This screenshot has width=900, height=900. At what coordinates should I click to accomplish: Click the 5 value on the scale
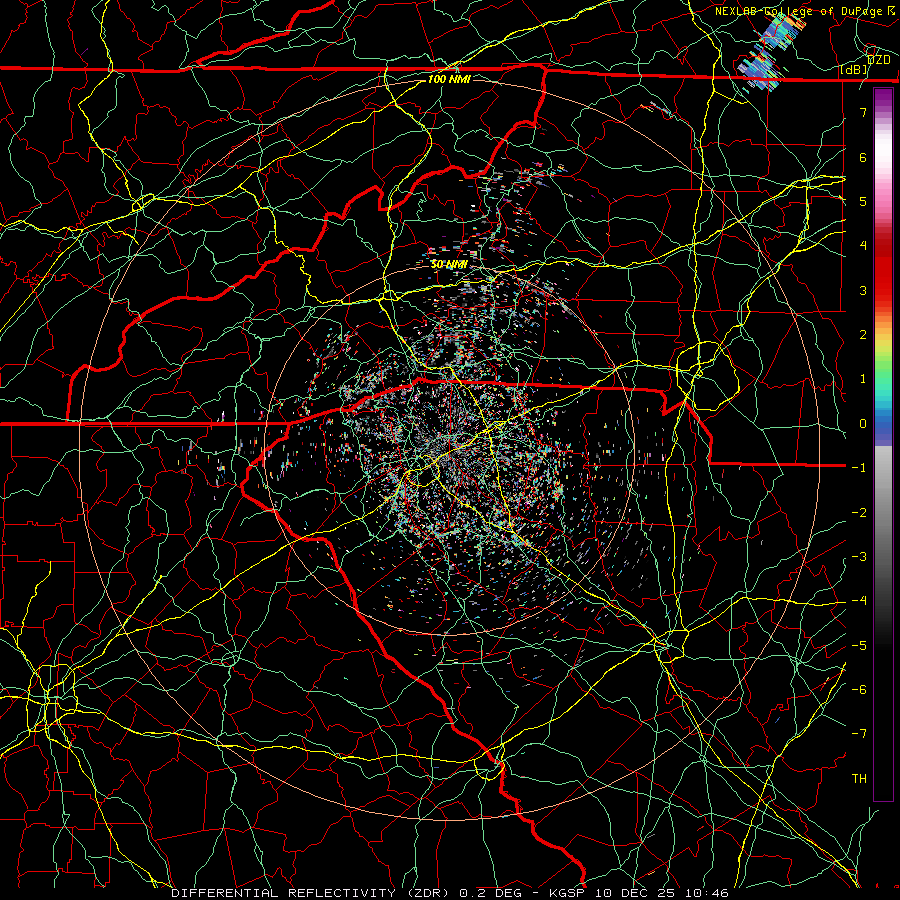(863, 201)
